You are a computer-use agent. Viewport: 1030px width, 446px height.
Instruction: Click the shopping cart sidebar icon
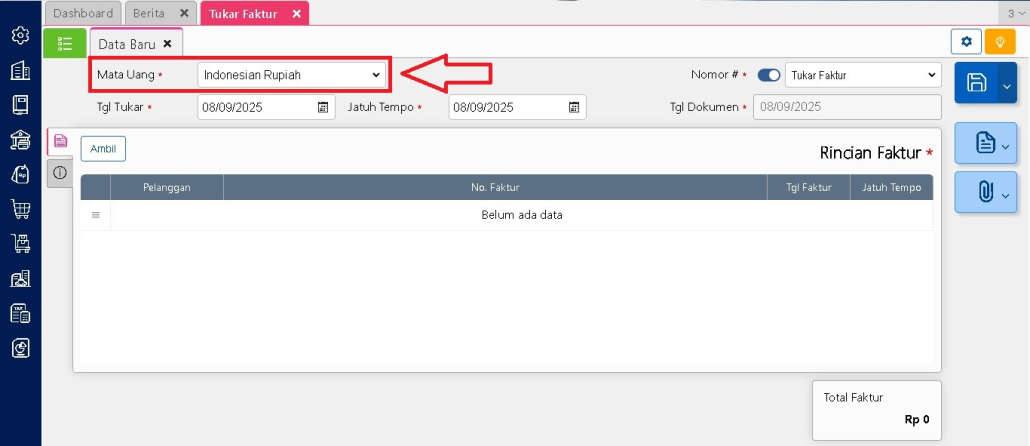click(20, 209)
